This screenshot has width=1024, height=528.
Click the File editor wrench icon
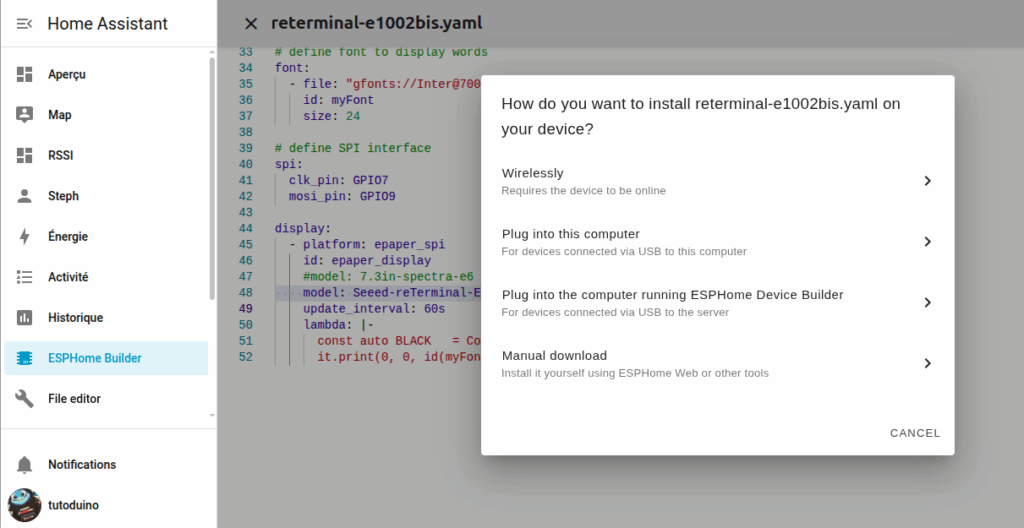tap(25, 399)
